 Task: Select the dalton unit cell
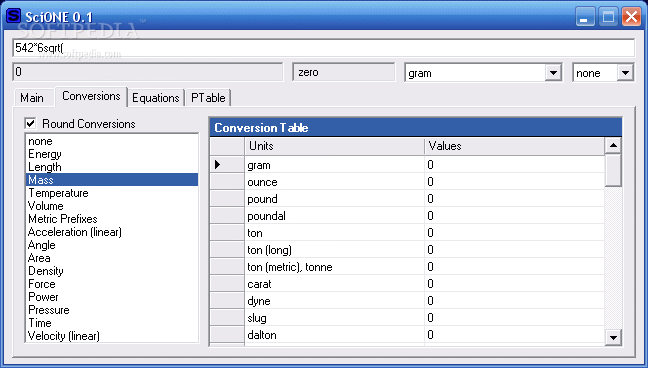(335, 335)
